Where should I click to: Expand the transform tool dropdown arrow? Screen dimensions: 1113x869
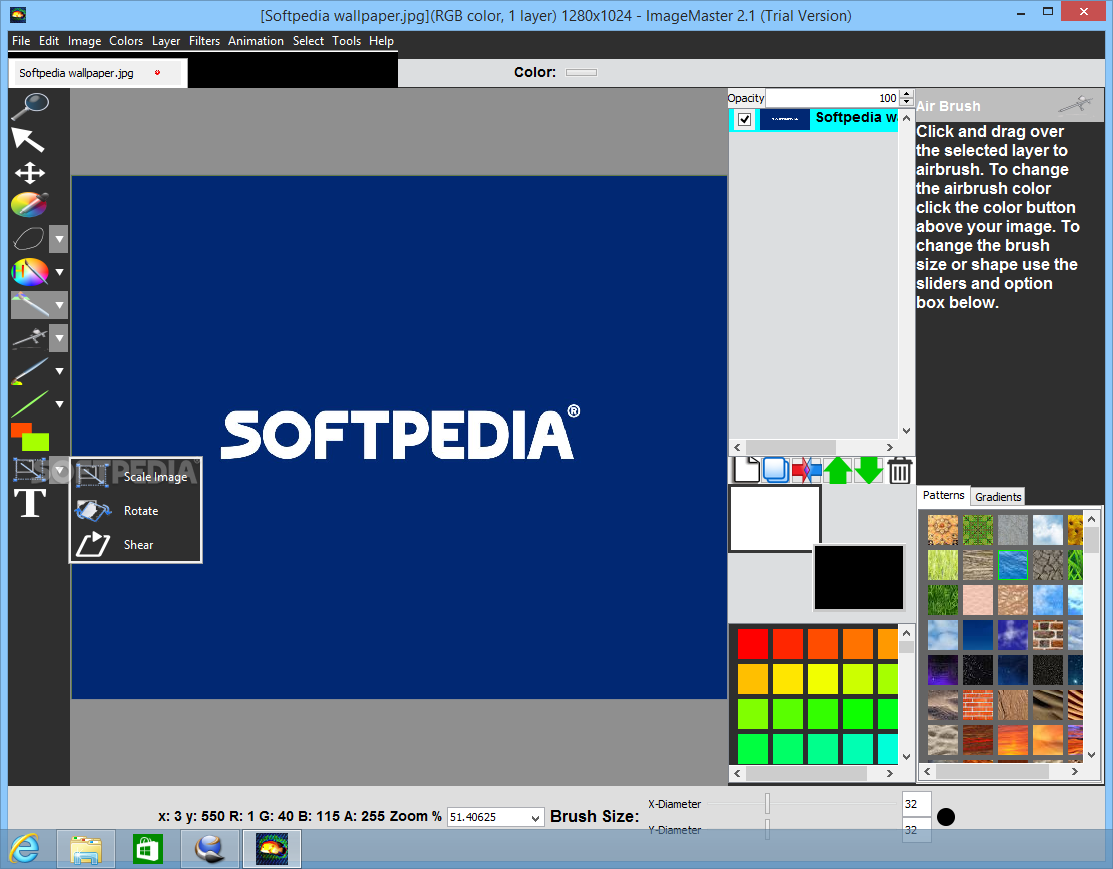60,470
